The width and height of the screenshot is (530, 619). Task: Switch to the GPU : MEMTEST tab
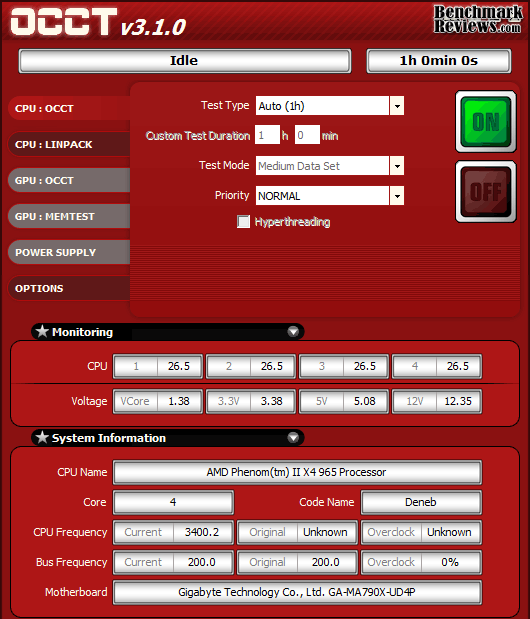69,216
